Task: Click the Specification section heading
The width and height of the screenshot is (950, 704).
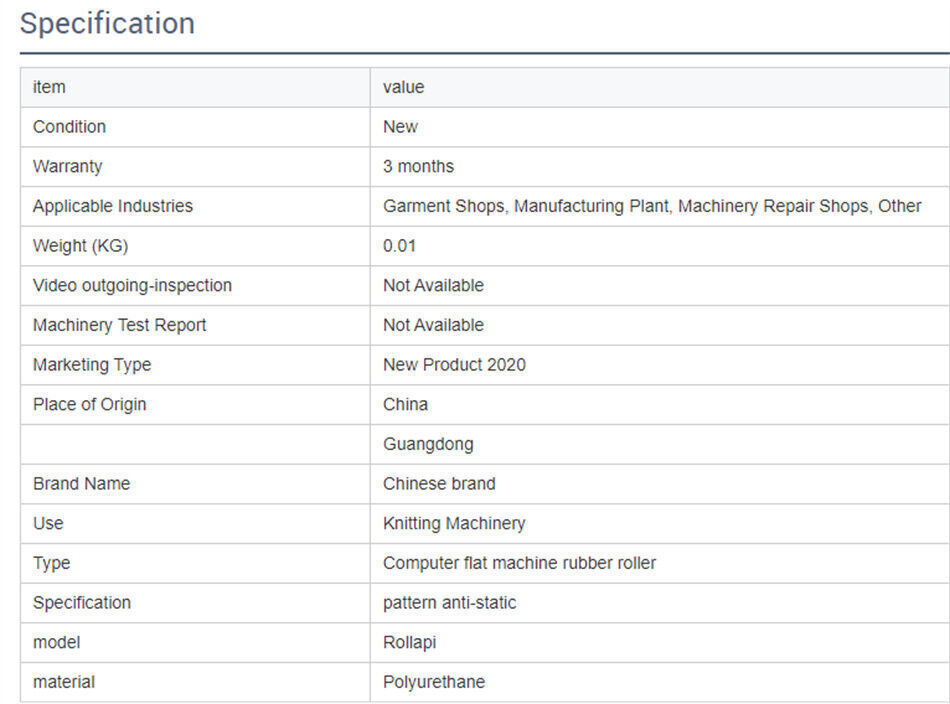Action: [107, 24]
